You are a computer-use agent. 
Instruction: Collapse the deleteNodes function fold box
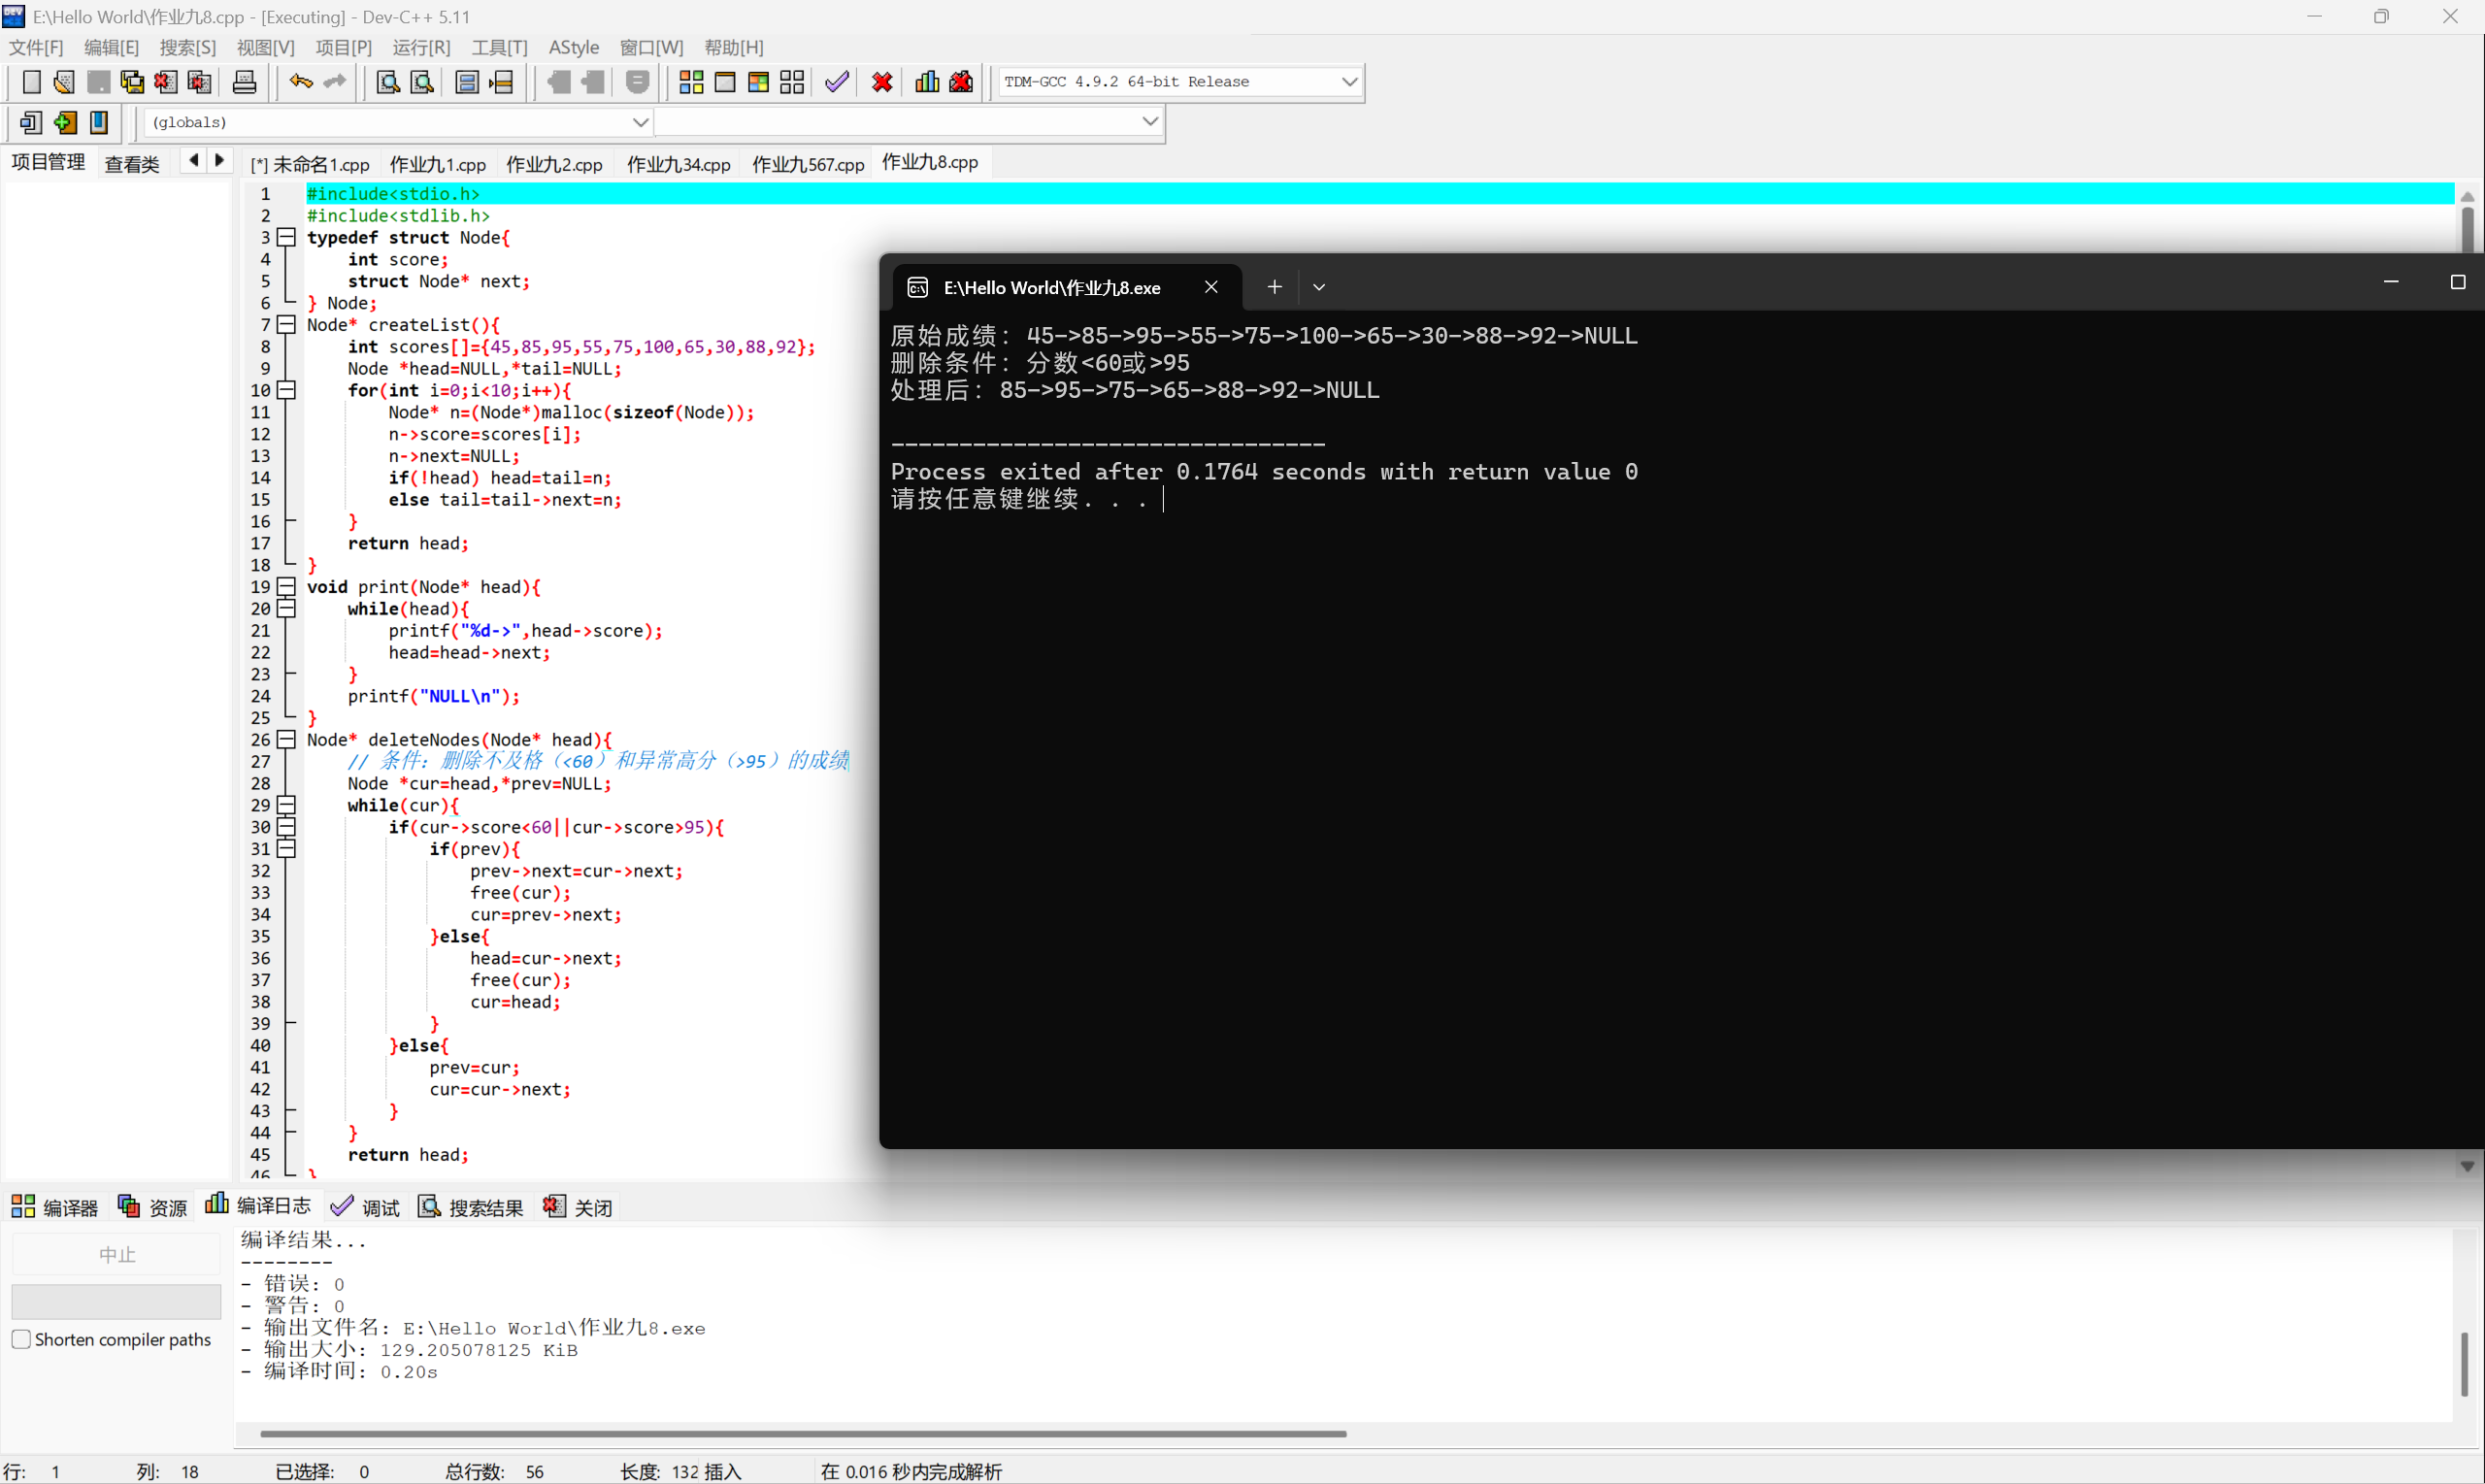click(287, 740)
